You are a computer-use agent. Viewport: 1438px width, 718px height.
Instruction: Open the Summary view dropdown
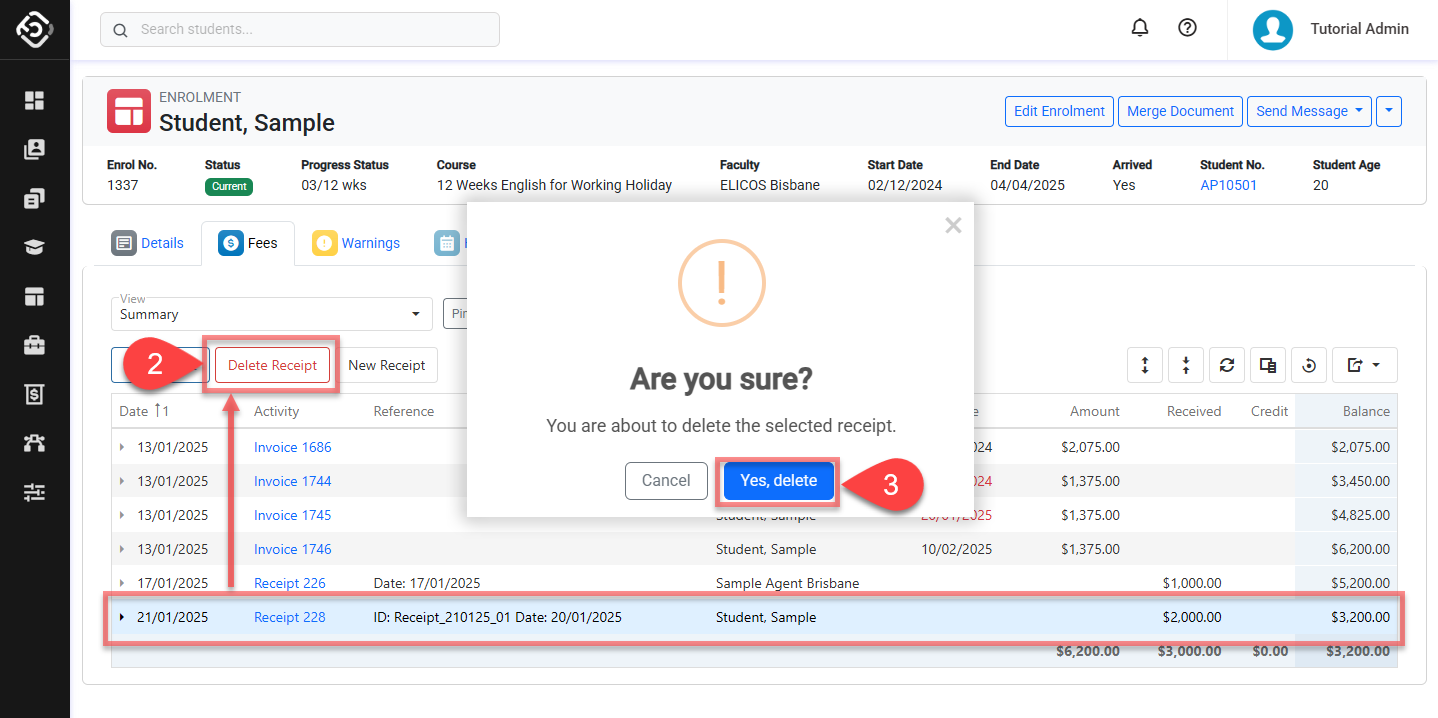click(271, 314)
